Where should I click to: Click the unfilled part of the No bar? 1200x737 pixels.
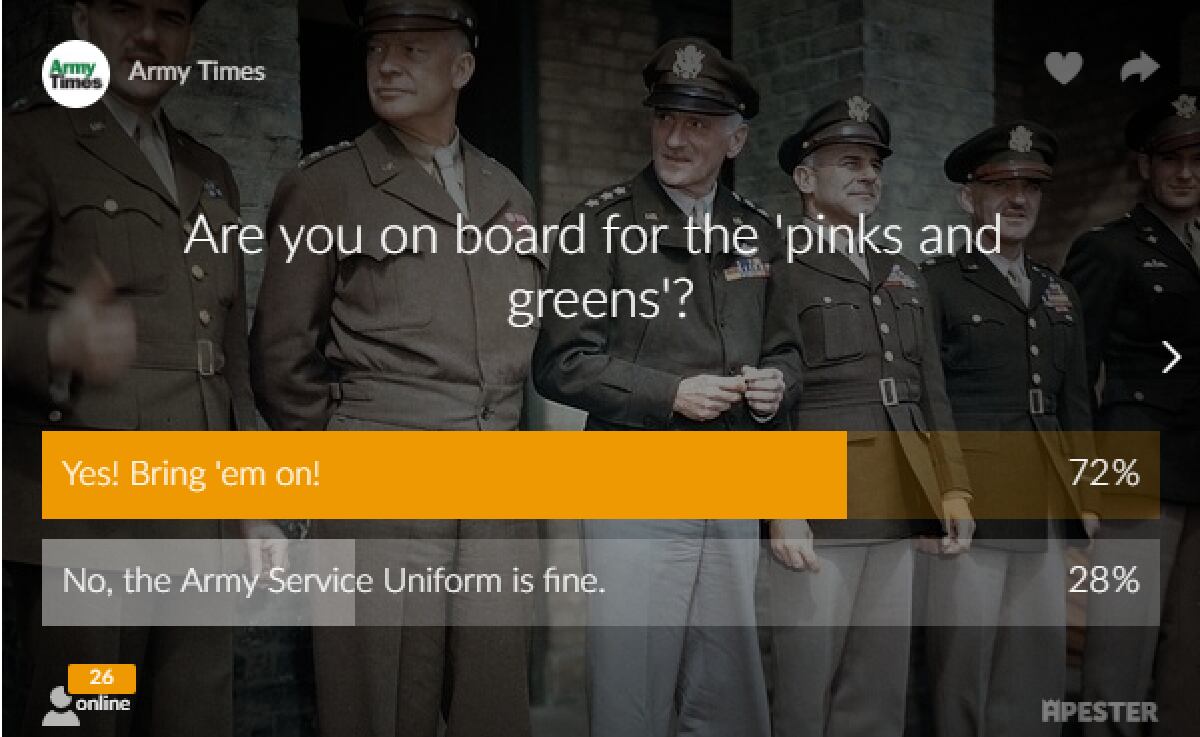757,582
